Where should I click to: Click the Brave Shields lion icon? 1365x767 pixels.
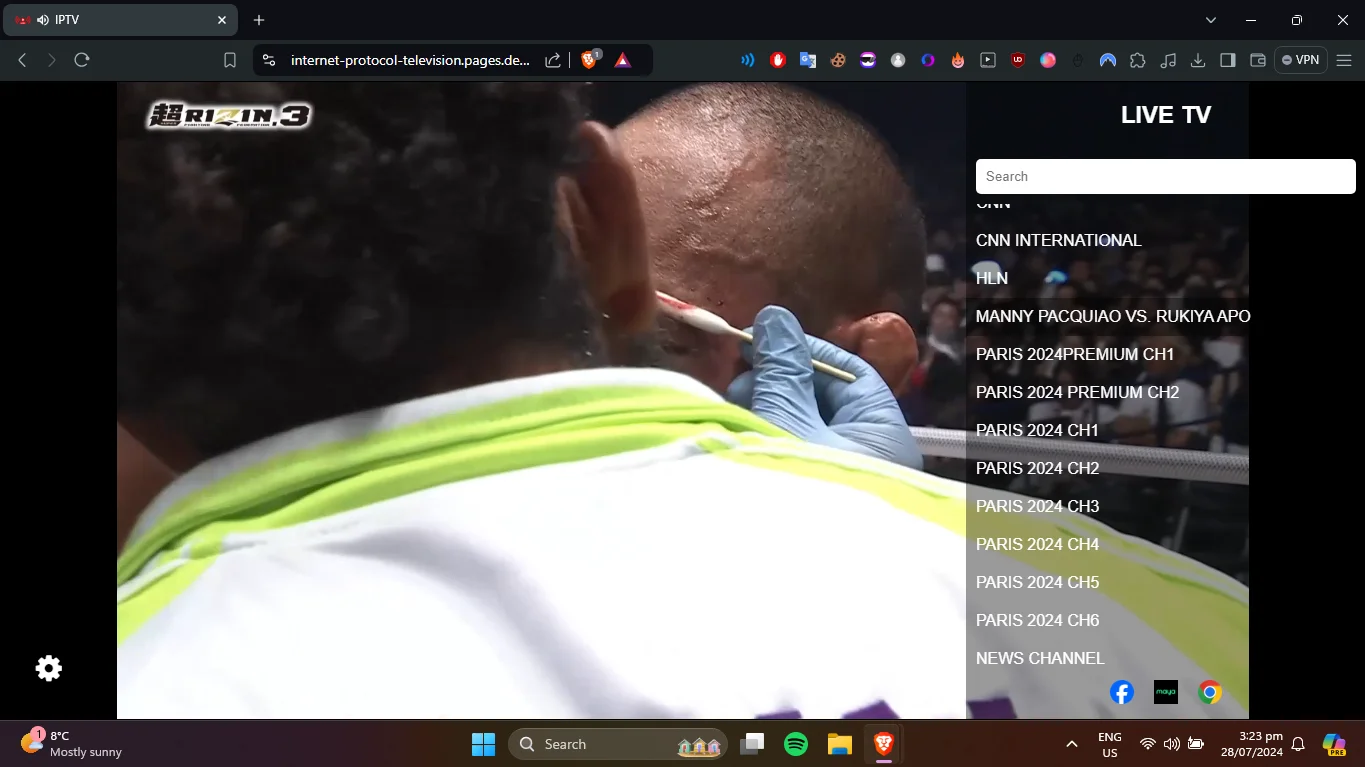(590, 60)
